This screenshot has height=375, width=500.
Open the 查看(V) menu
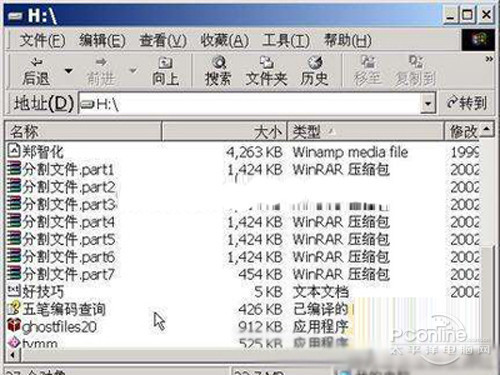[163, 41]
